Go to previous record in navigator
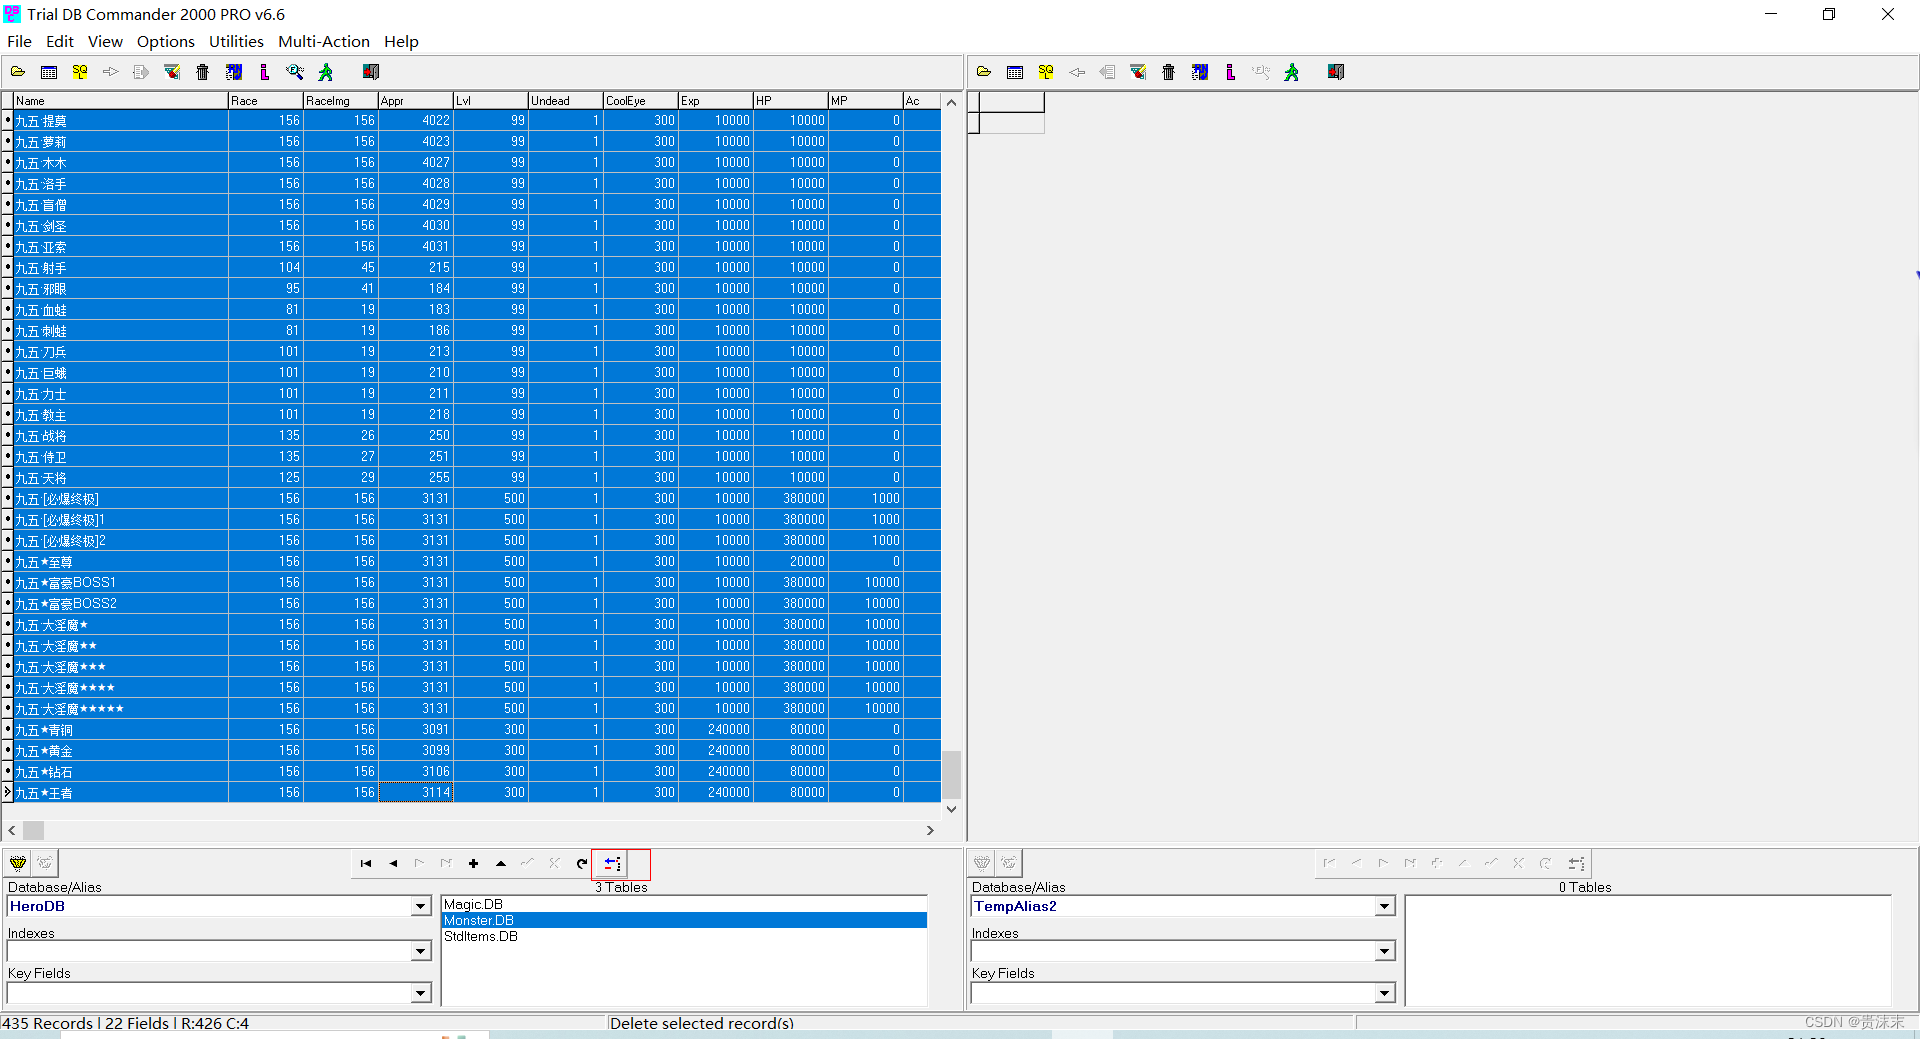 (393, 864)
